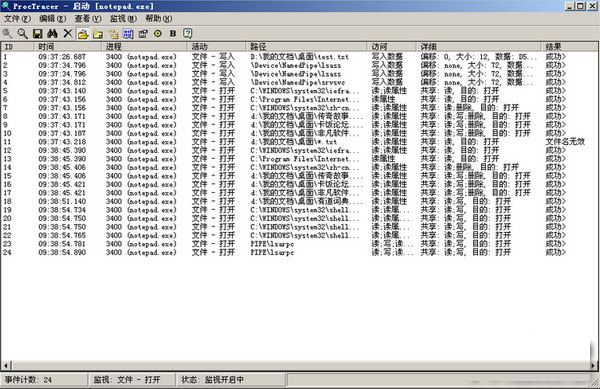
Task: Click the ProcTracer title bar app icon
Action: (6, 6)
